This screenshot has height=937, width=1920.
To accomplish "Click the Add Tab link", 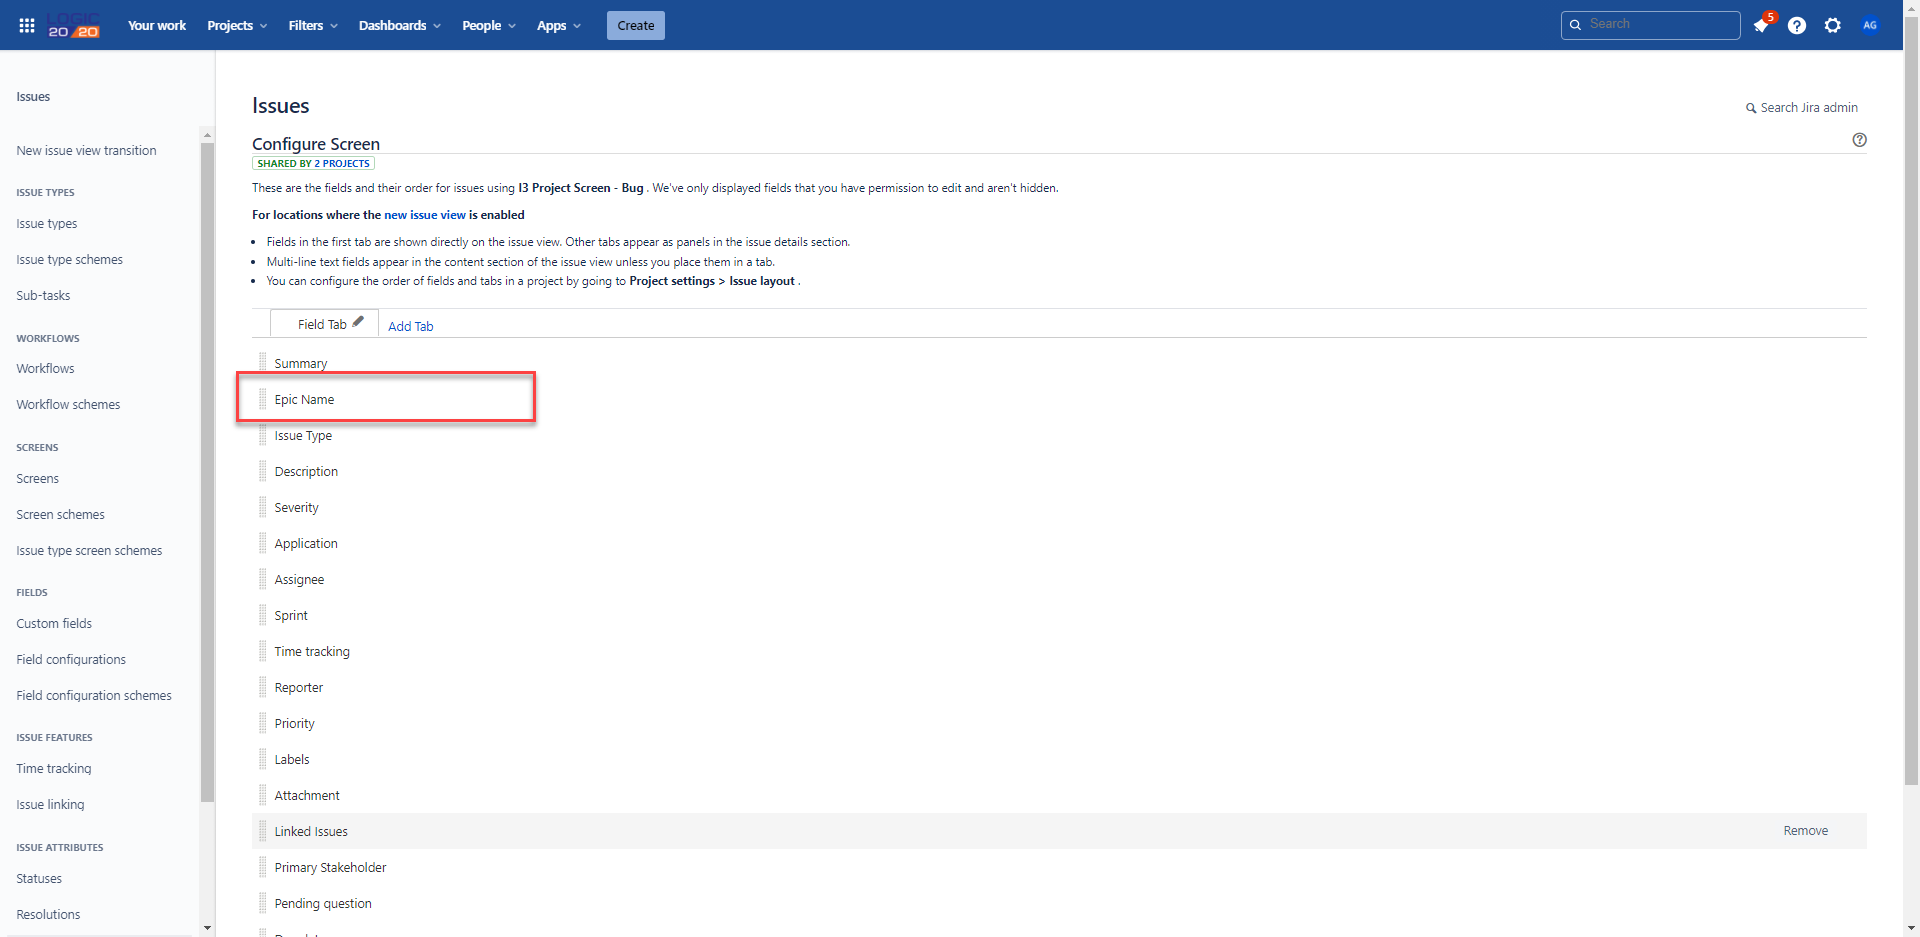I will click(410, 326).
